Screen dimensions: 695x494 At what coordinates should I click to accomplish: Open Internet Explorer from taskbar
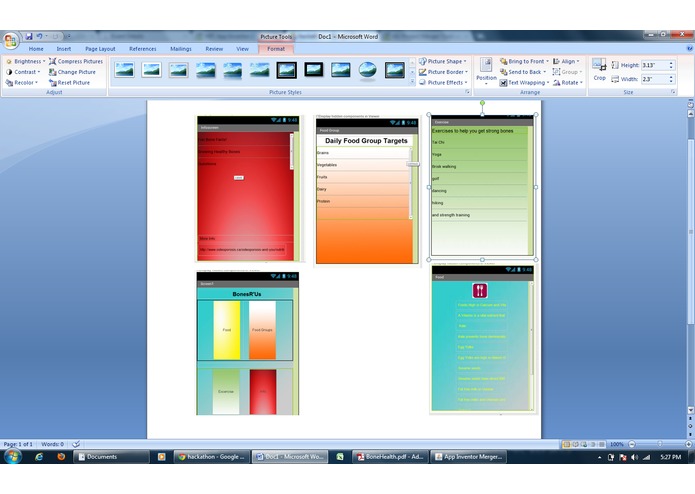pyautogui.click(x=39, y=456)
